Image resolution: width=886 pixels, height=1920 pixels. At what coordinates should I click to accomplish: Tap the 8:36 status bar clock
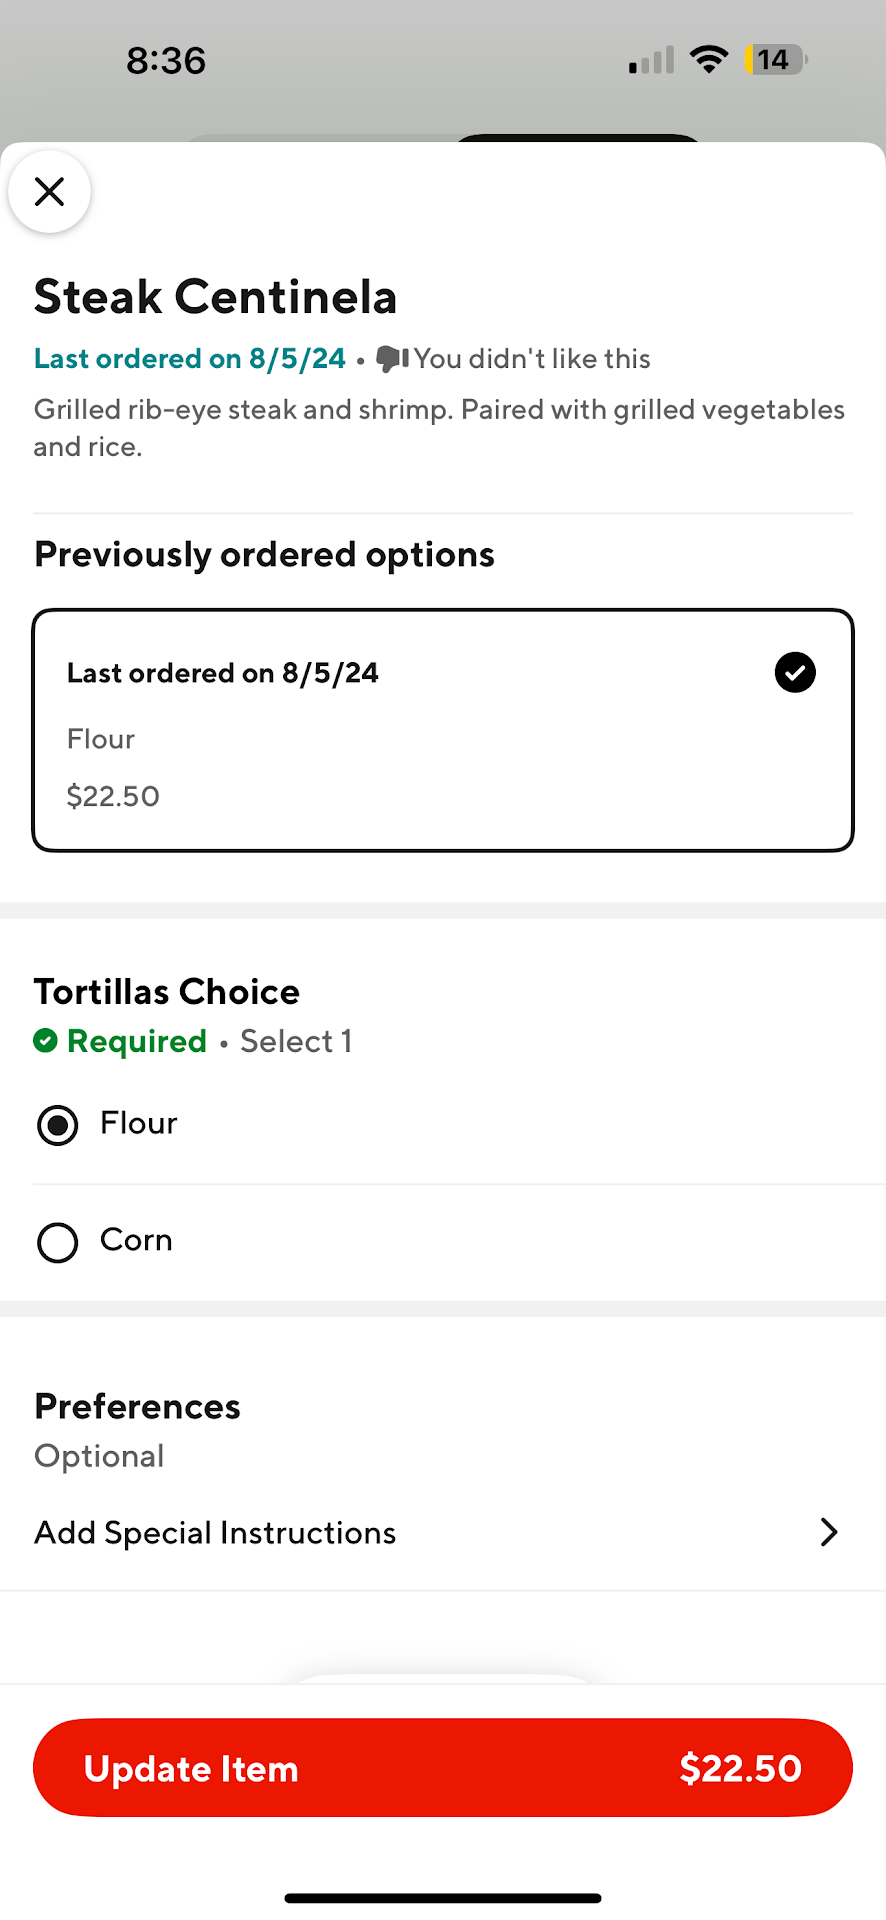pos(166,61)
